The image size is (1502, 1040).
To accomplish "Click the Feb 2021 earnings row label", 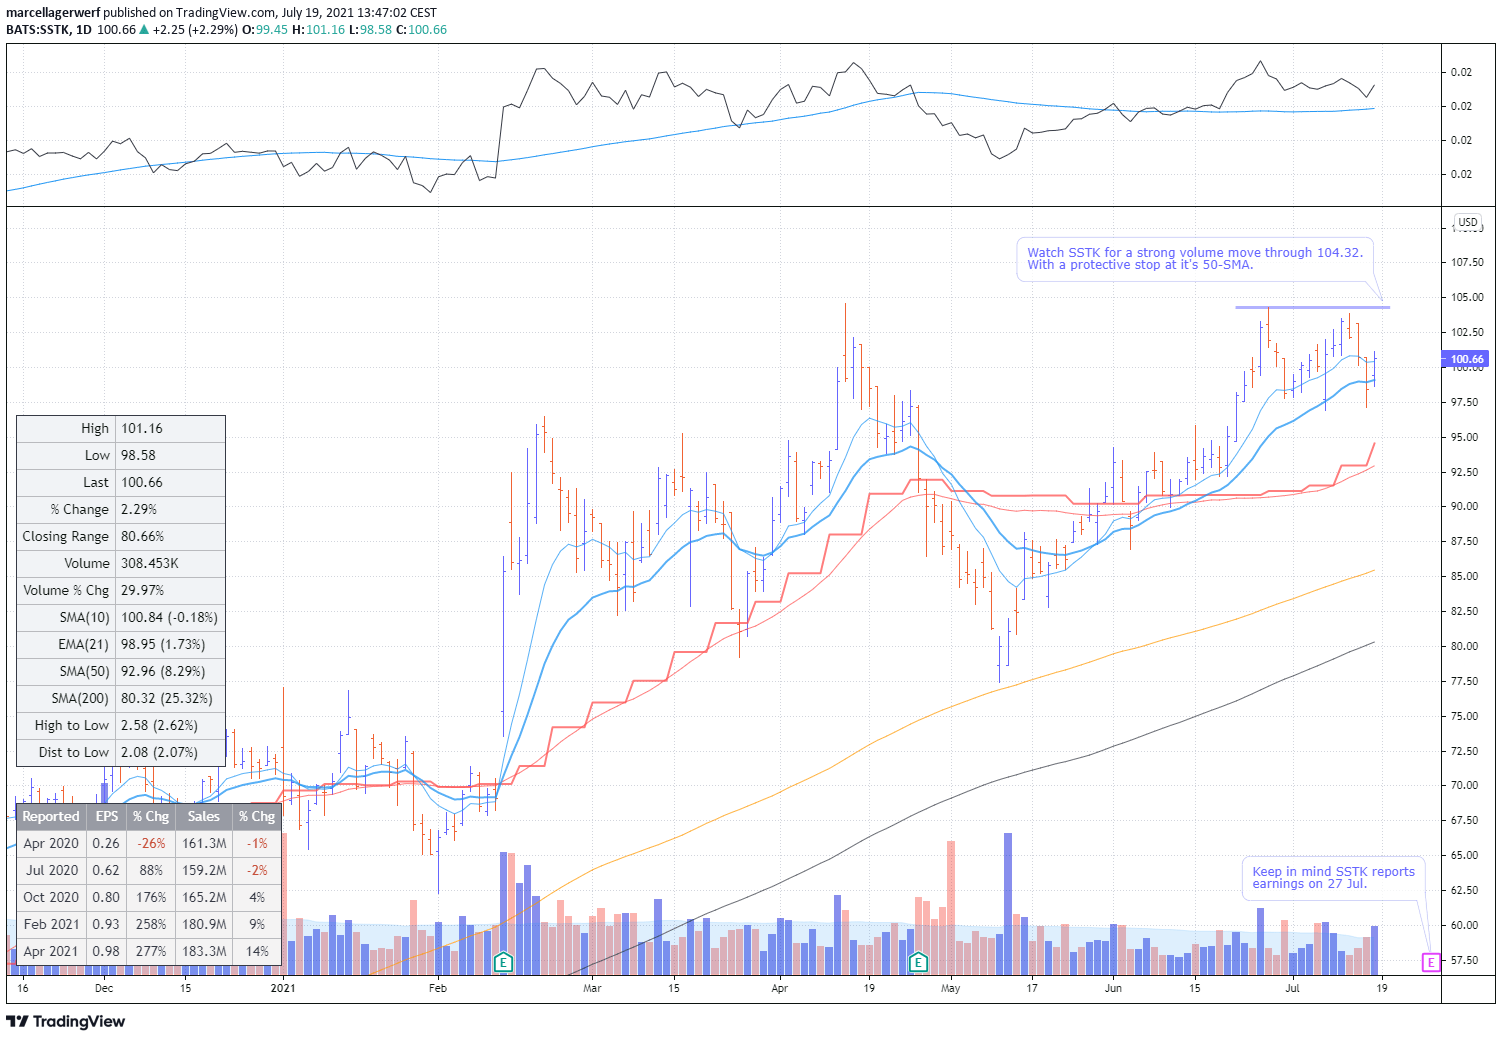I will pos(51,924).
